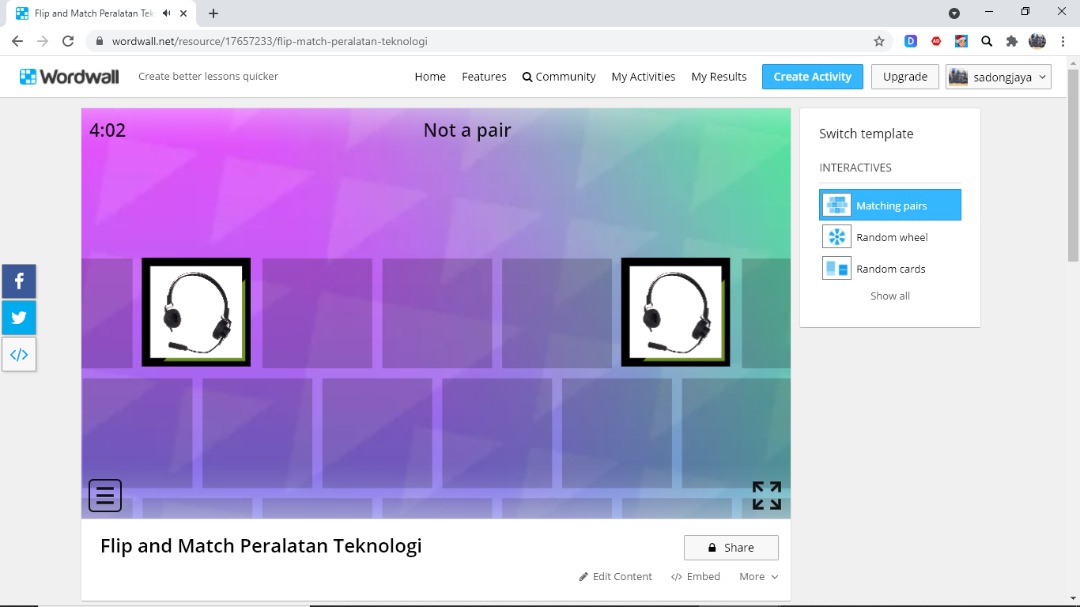Click the embed code side icon
Viewport: 1080px width, 607px height.
(19, 354)
